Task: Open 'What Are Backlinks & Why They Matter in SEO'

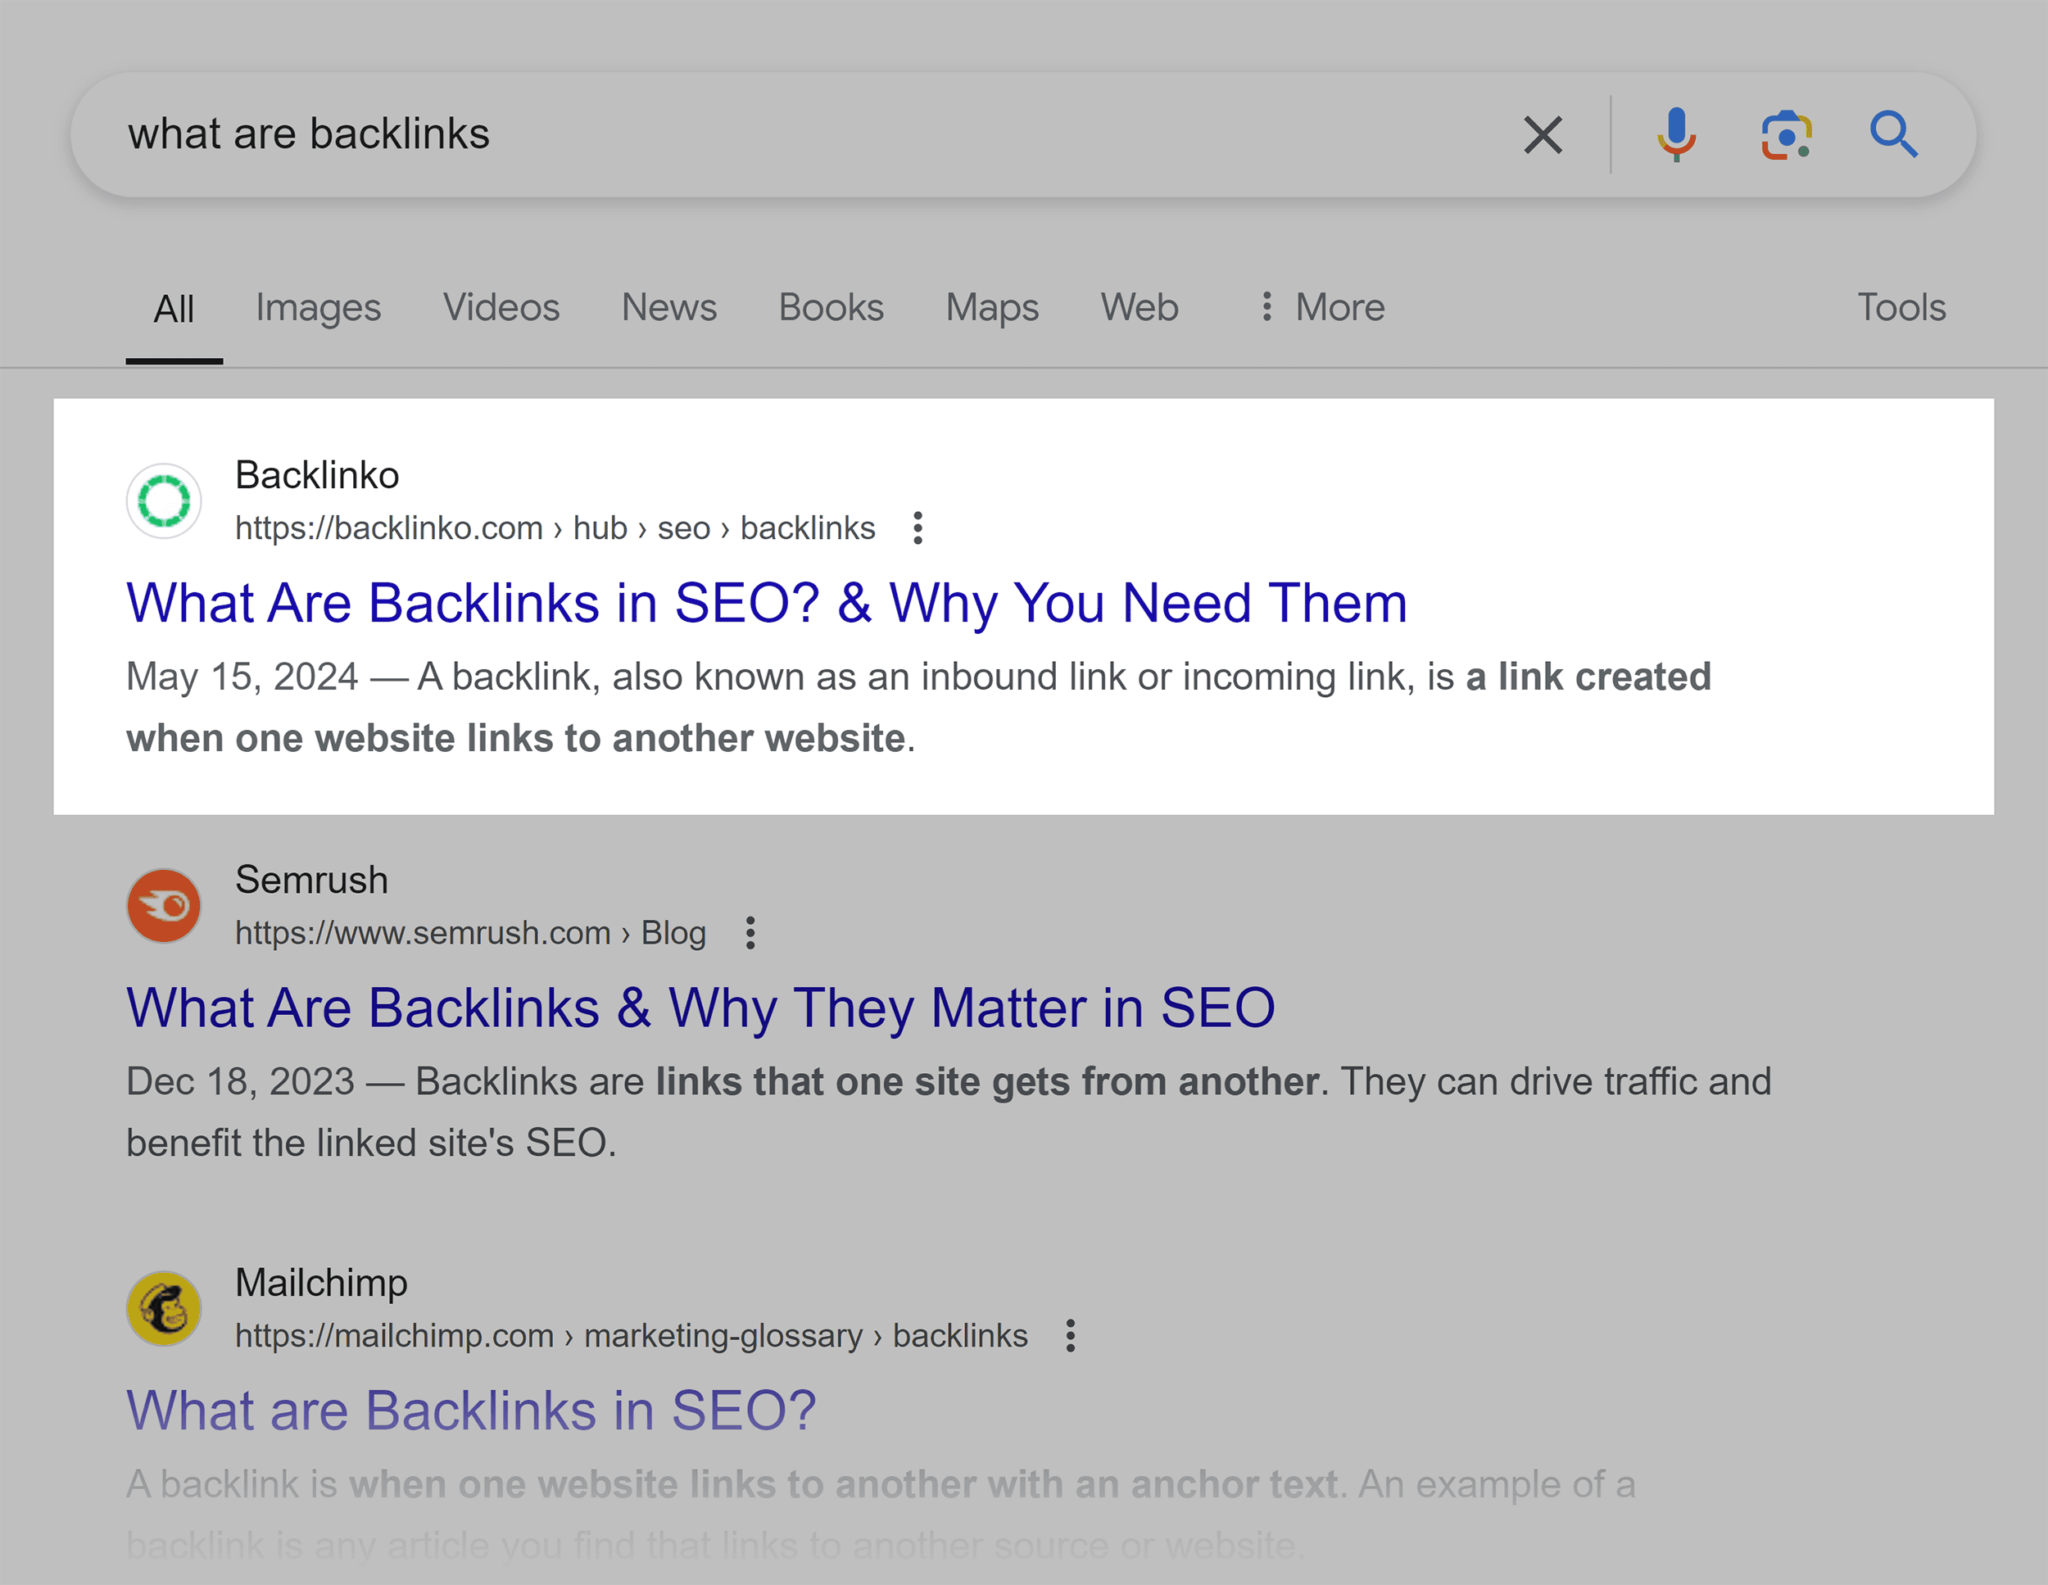Action: click(700, 1008)
